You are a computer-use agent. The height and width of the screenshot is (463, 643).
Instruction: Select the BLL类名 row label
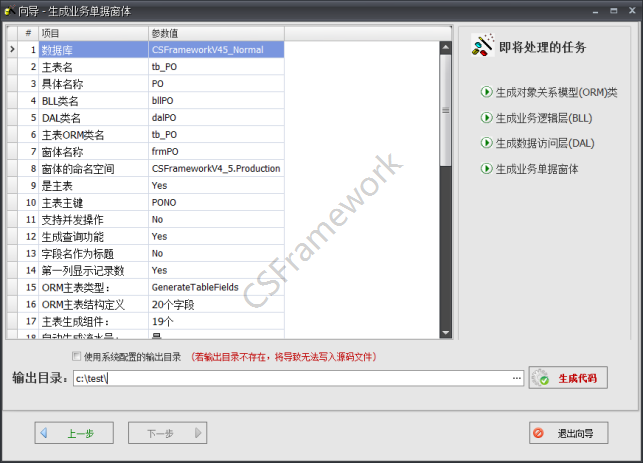click(x=60, y=101)
